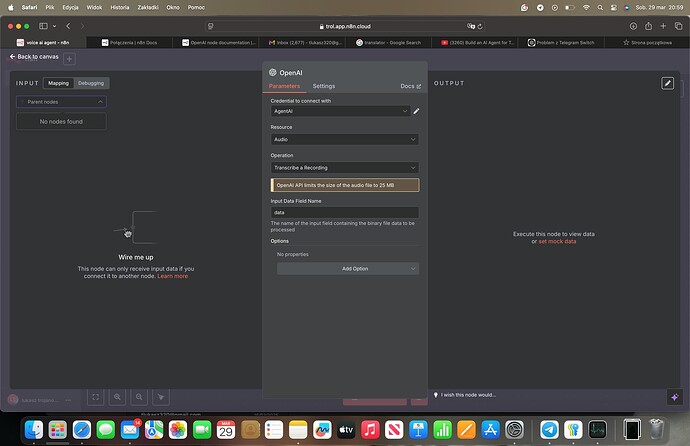Screen dimensions: 690x446
Task: Open Safari downloads button
Action: pos(633,26)
